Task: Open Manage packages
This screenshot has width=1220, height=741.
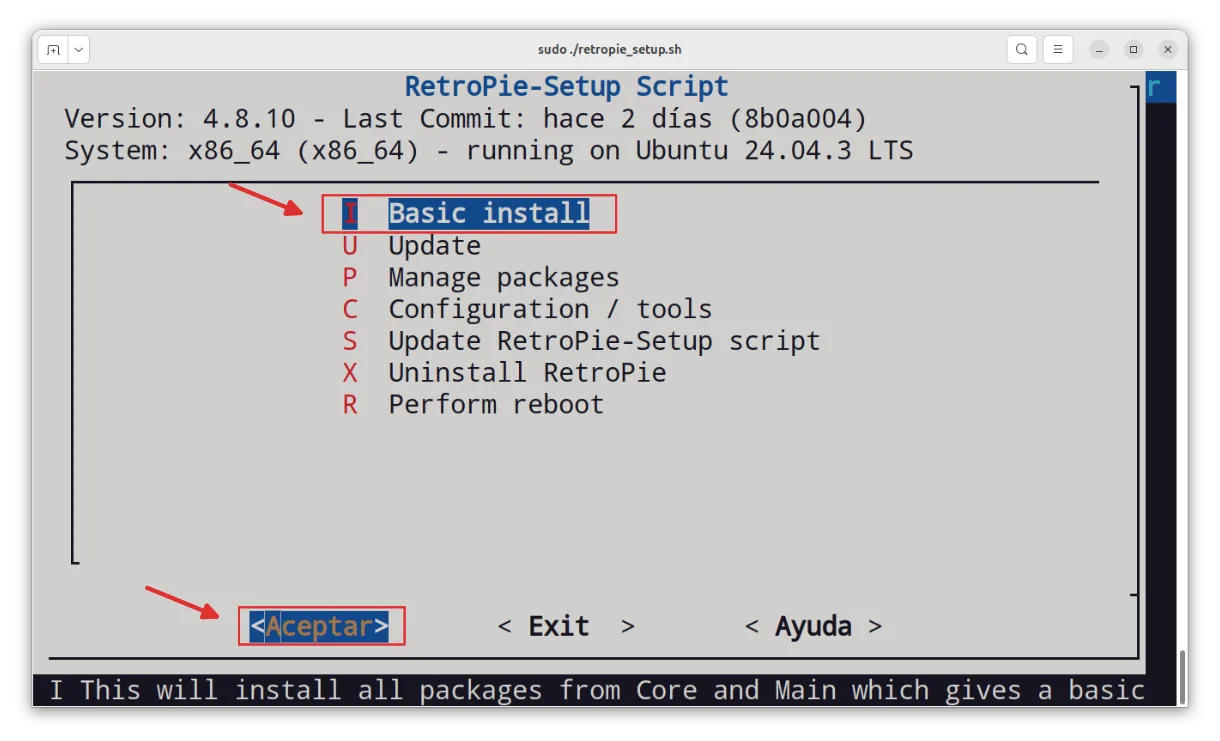Action: pyautogui.click(x=503, y=277)
